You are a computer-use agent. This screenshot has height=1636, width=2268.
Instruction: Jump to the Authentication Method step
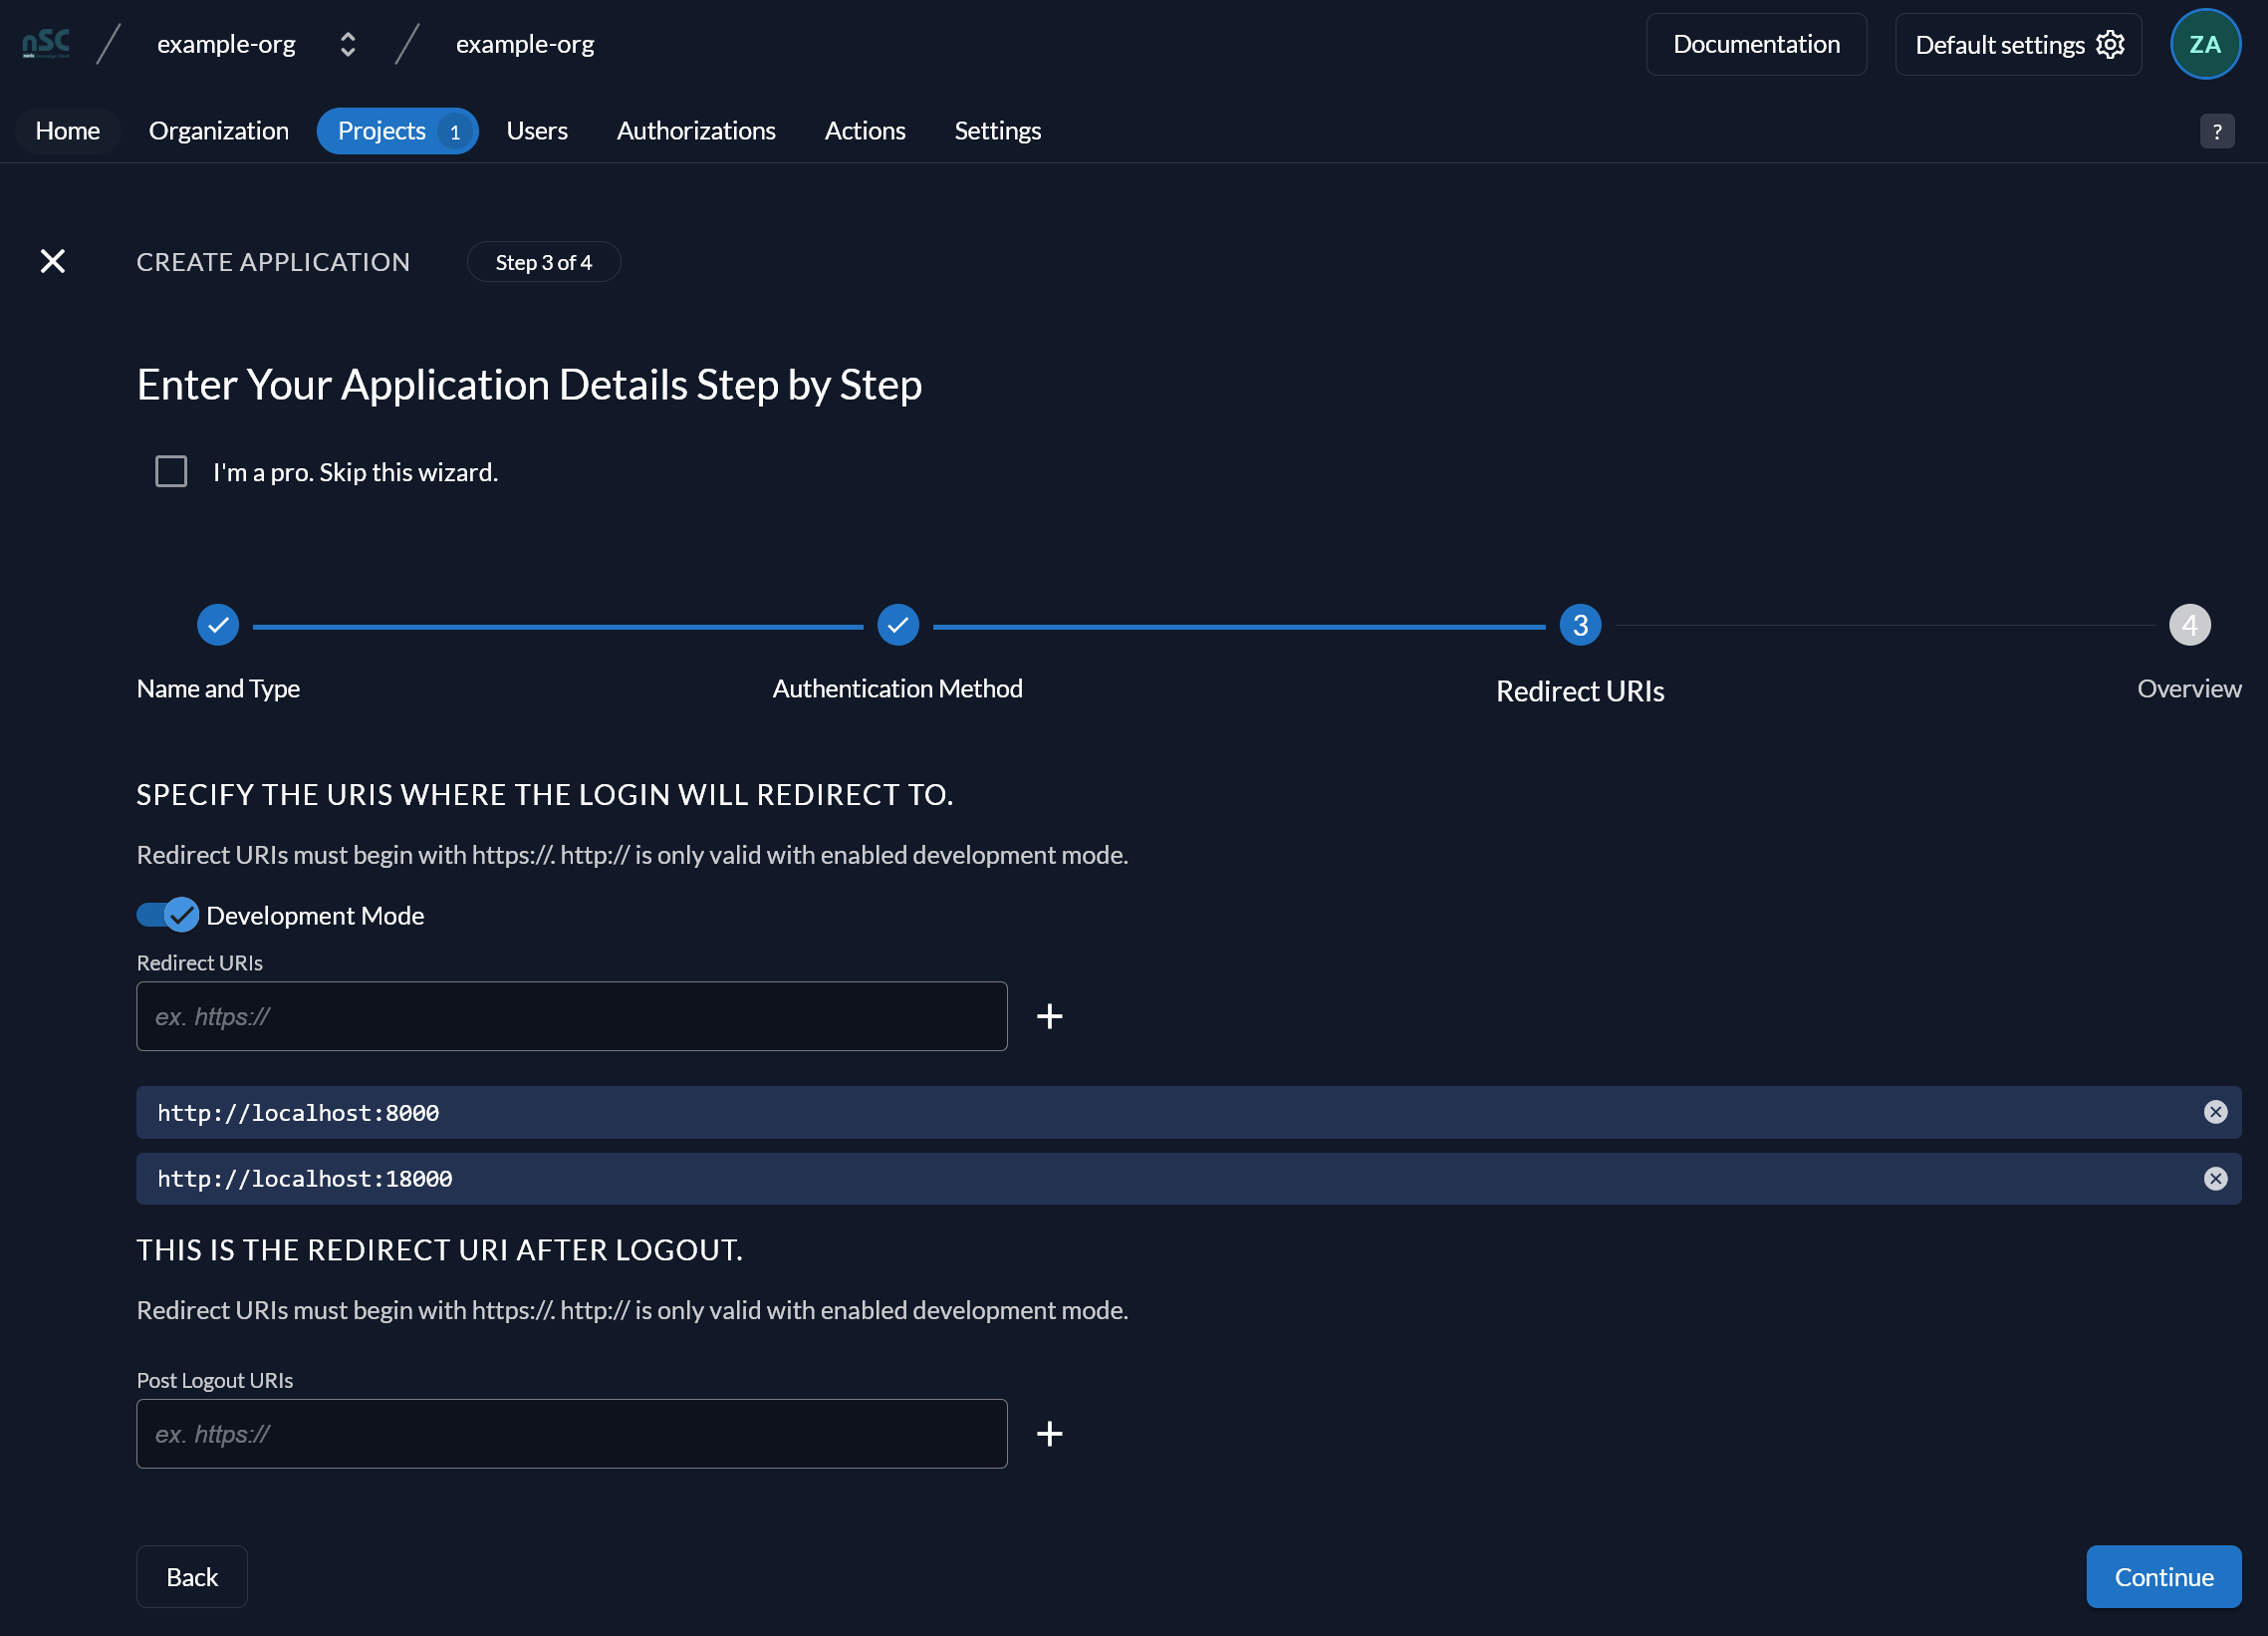[x=898, y=625]
